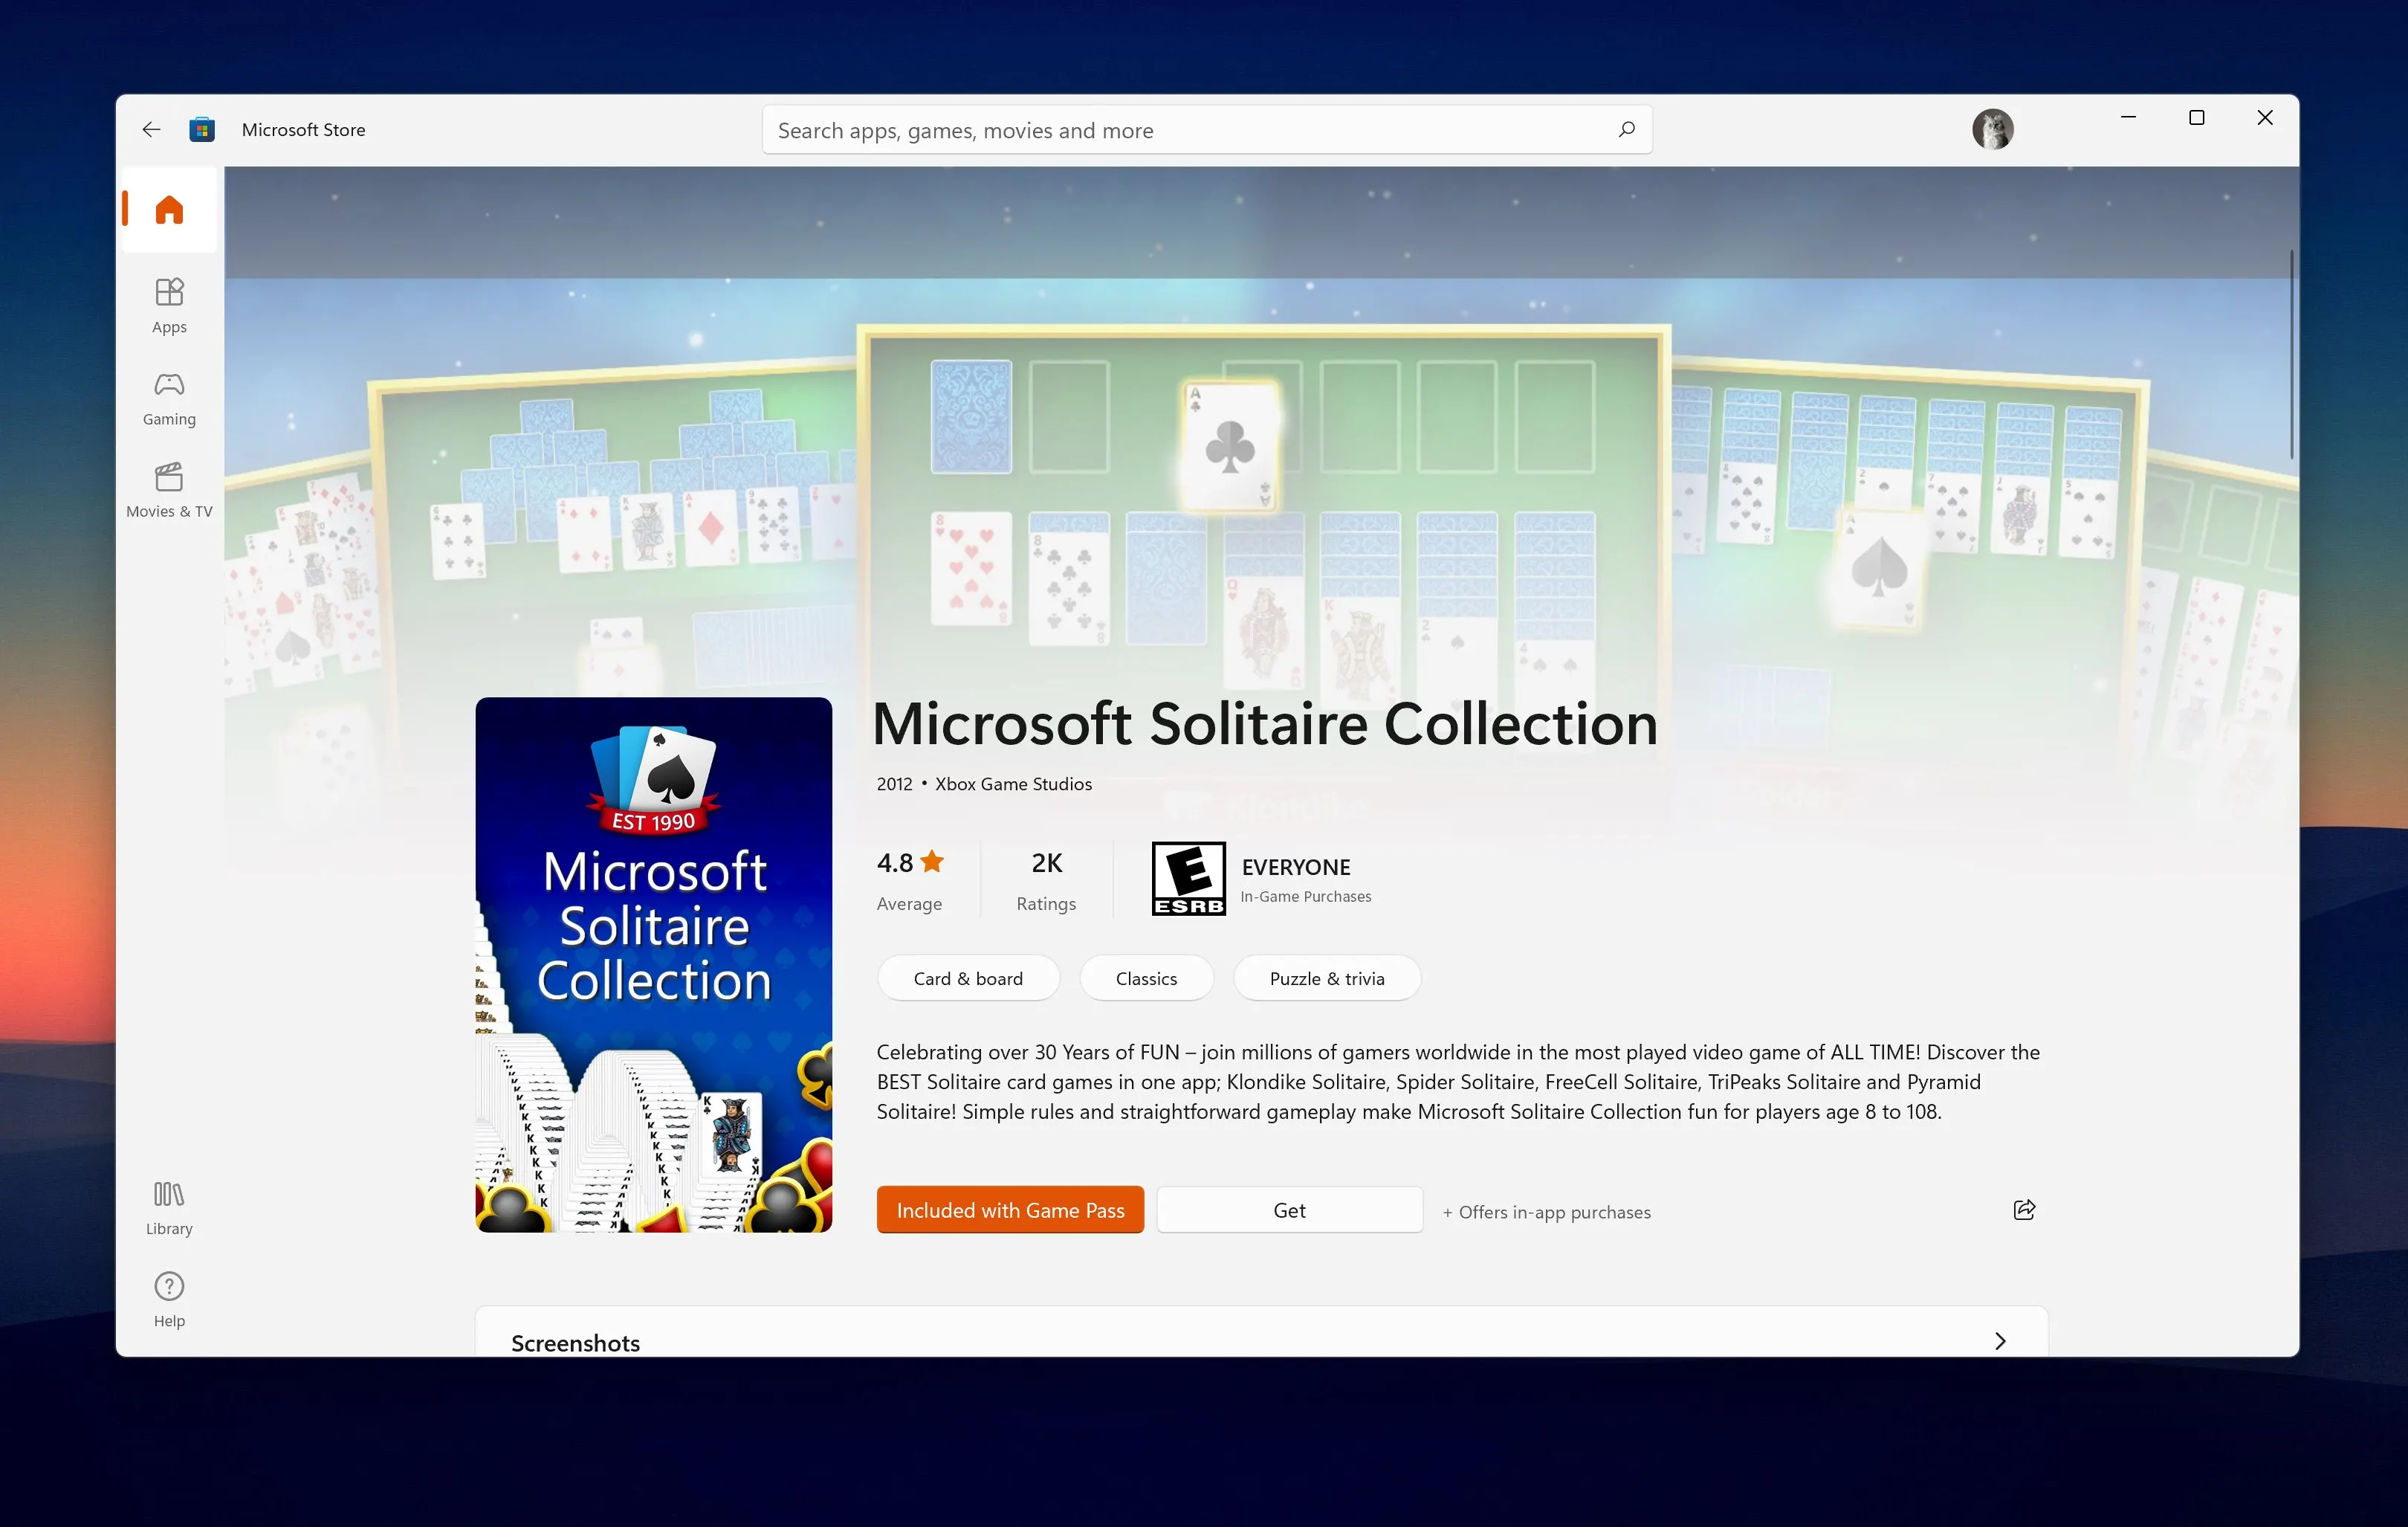Select the Card & board category tag

pyautogui.click(x=967, y=978)
